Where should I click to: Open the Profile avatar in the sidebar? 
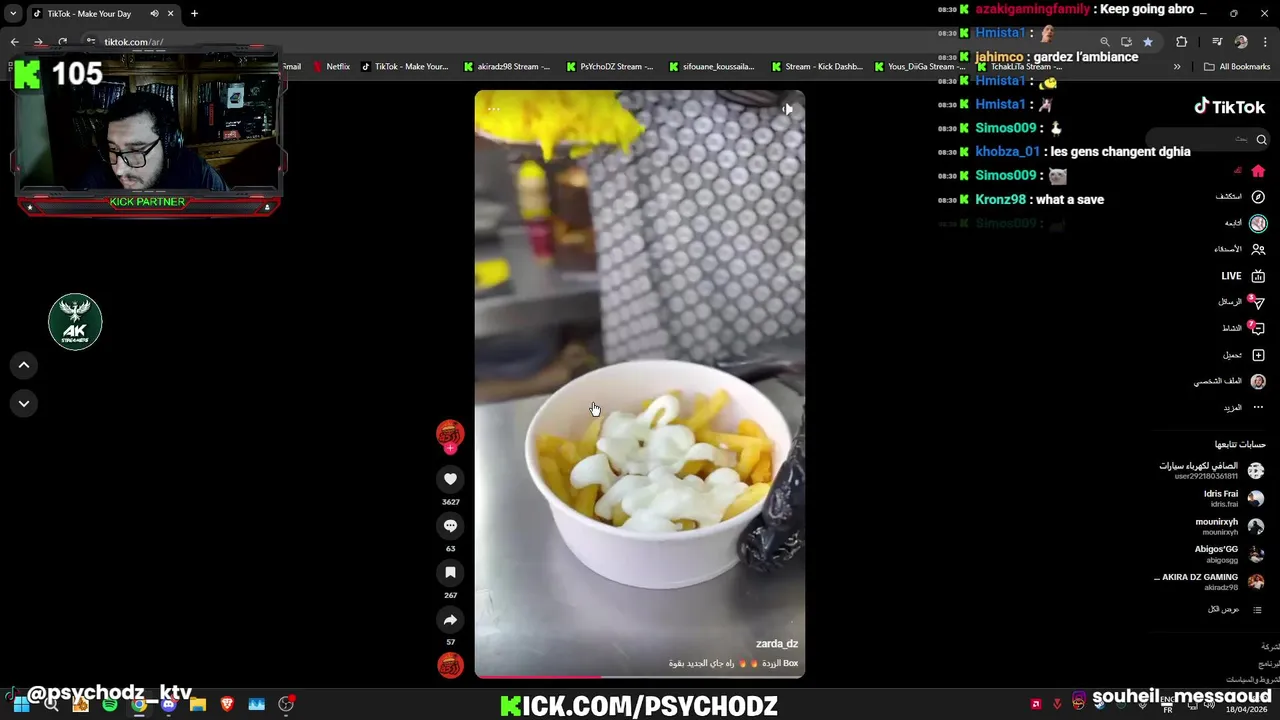1258,381
